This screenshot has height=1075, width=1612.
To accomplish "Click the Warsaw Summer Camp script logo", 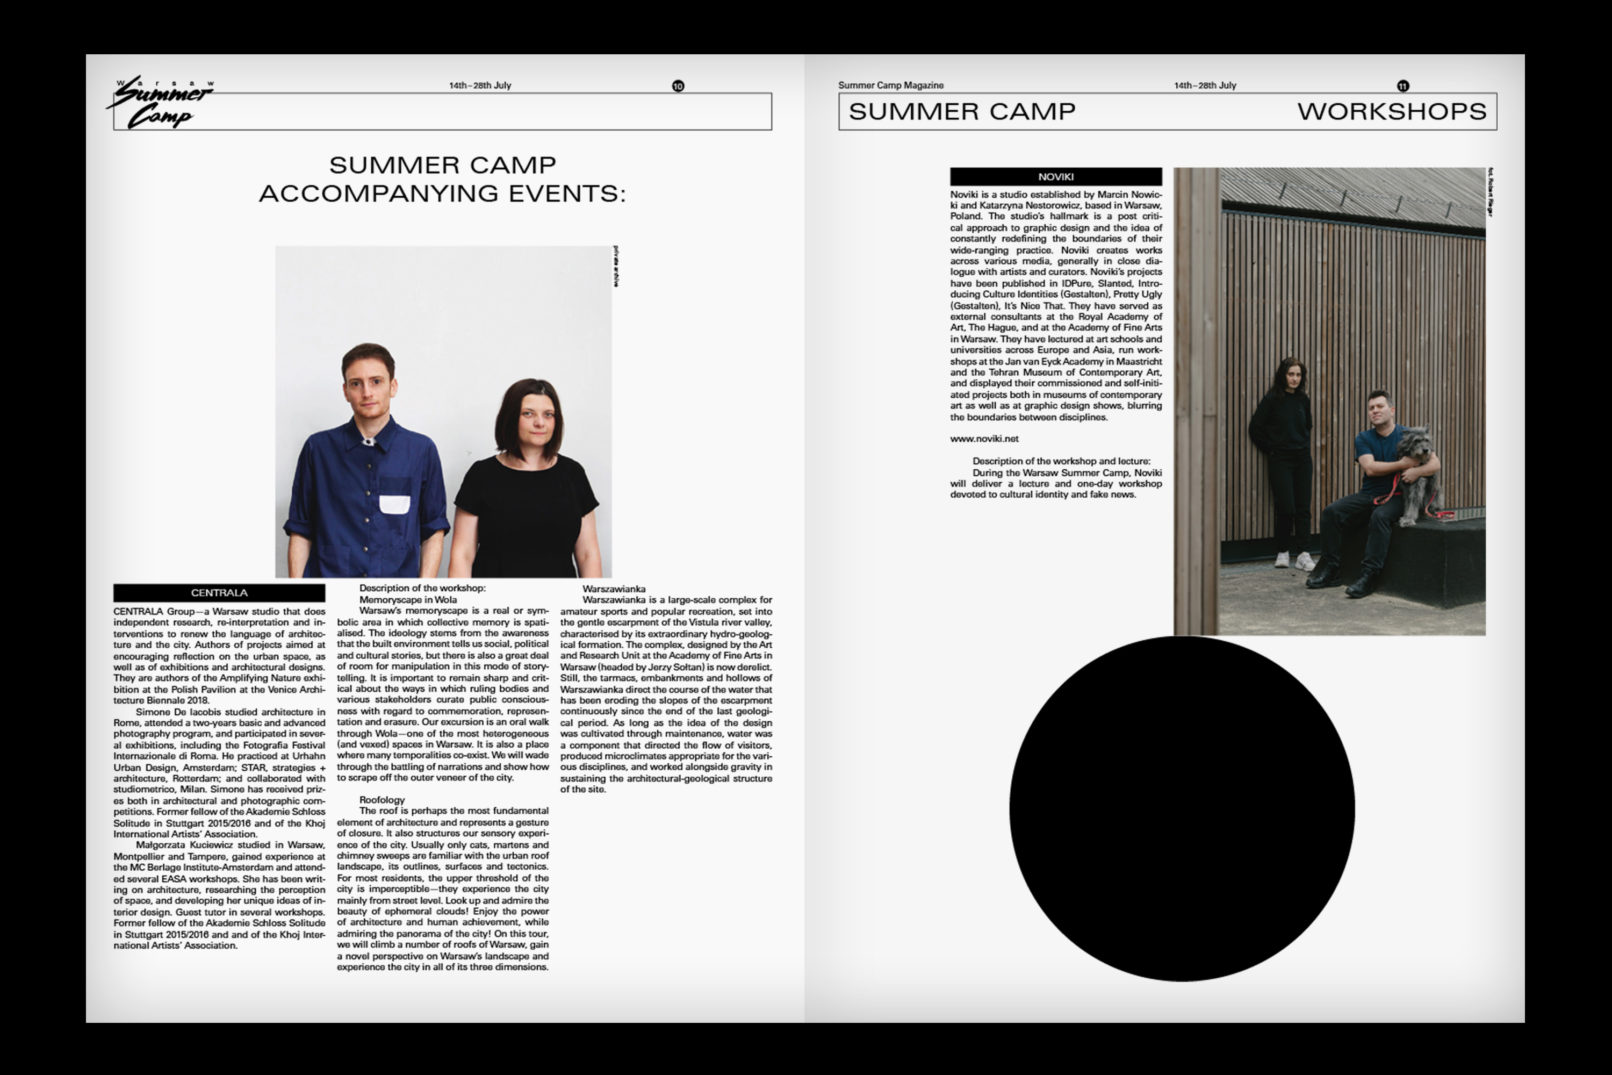I will pos(160,103).
